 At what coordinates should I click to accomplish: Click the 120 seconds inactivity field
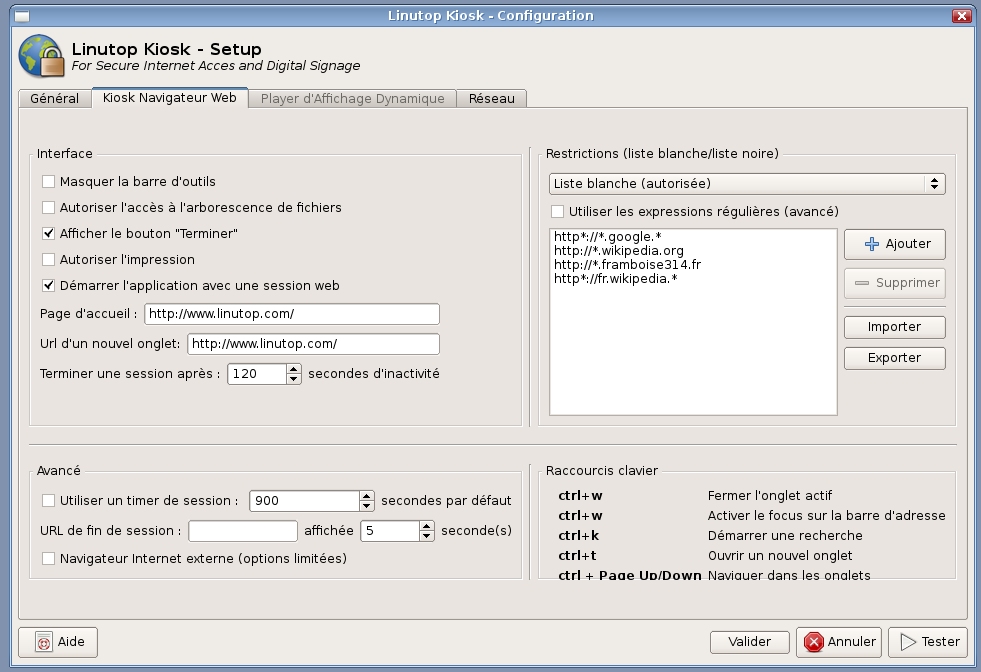[257, 374]
